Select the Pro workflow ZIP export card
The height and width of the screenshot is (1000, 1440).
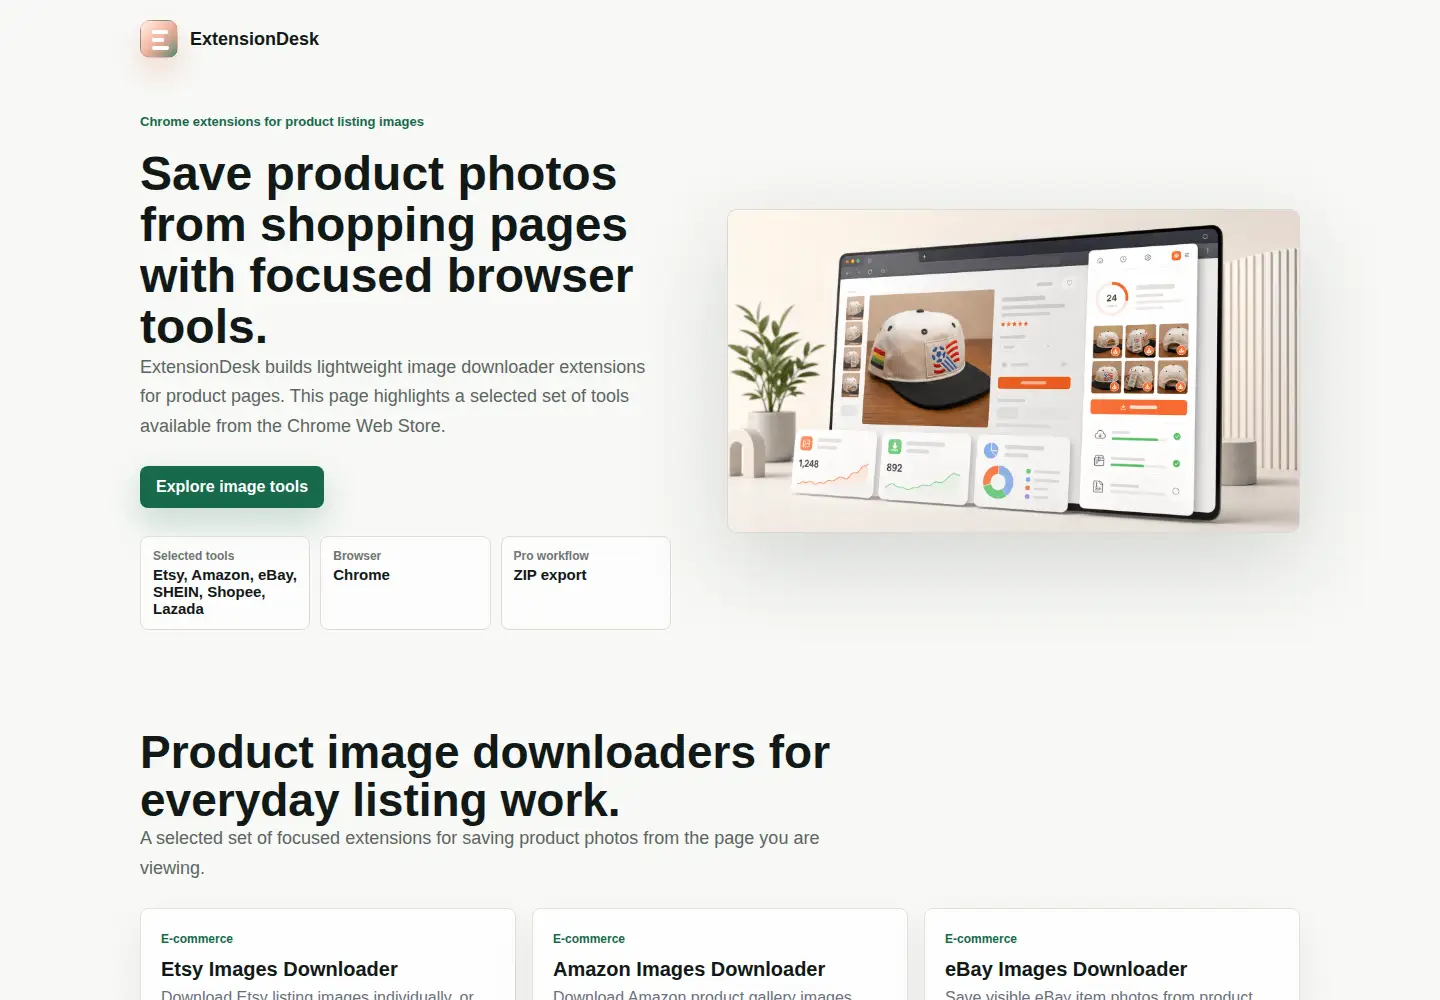586,583
